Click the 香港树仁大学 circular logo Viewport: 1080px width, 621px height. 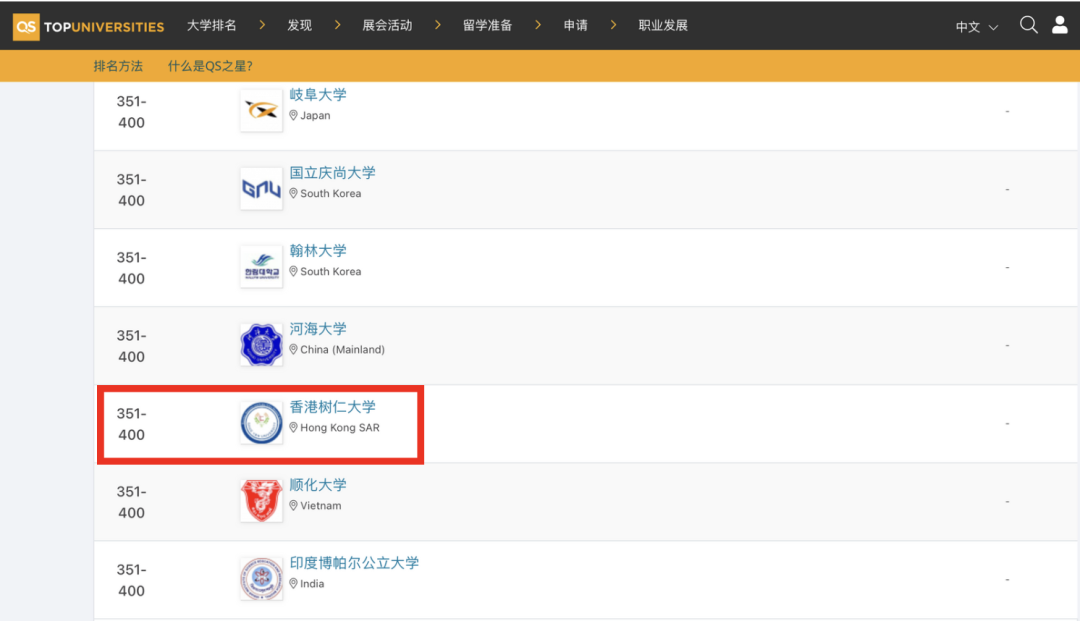261,423
